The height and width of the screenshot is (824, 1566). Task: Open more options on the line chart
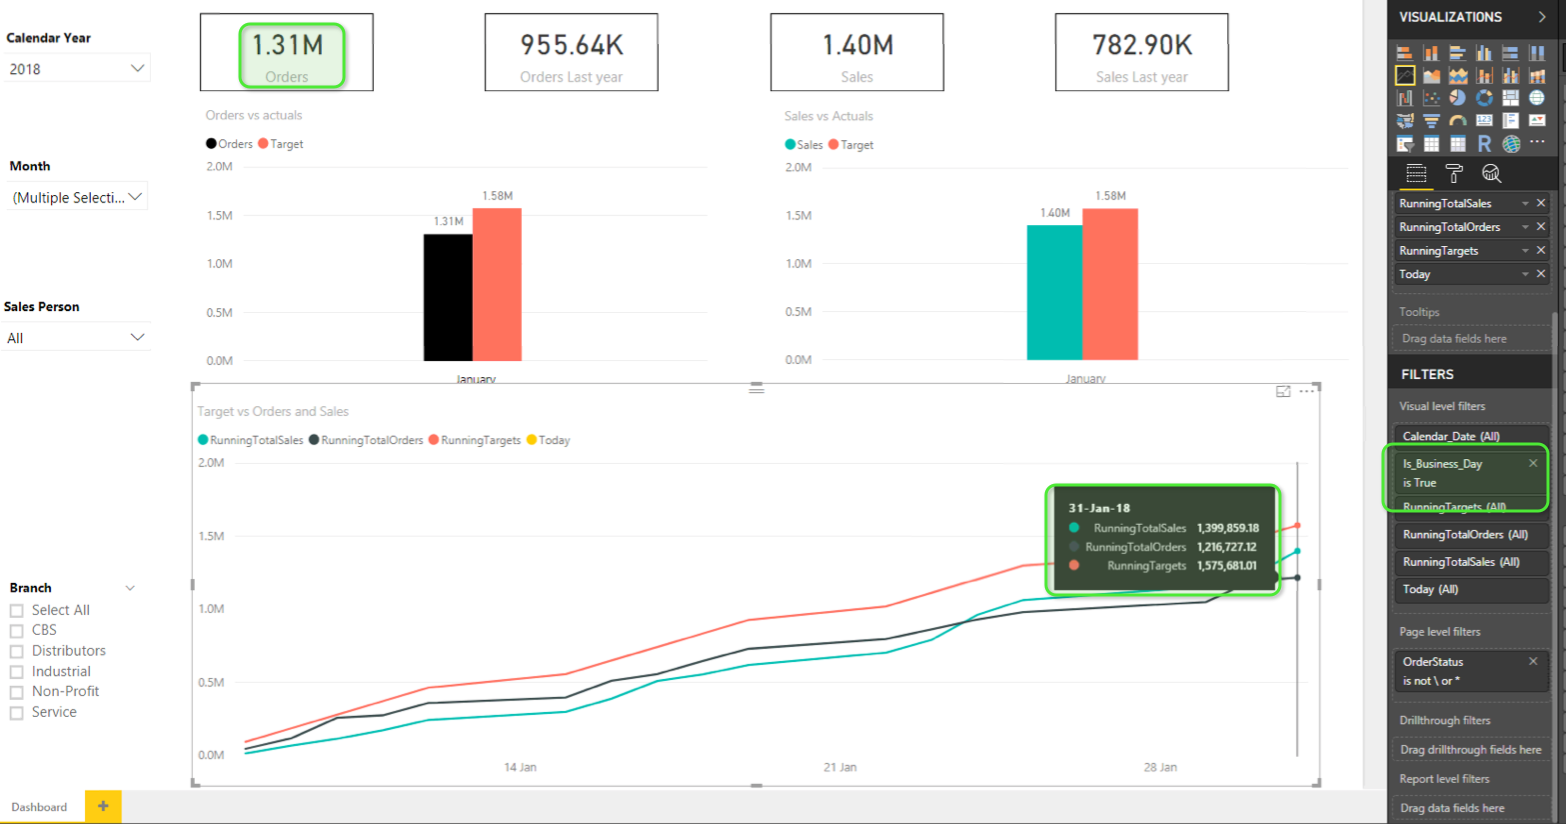pos(1307,392)
